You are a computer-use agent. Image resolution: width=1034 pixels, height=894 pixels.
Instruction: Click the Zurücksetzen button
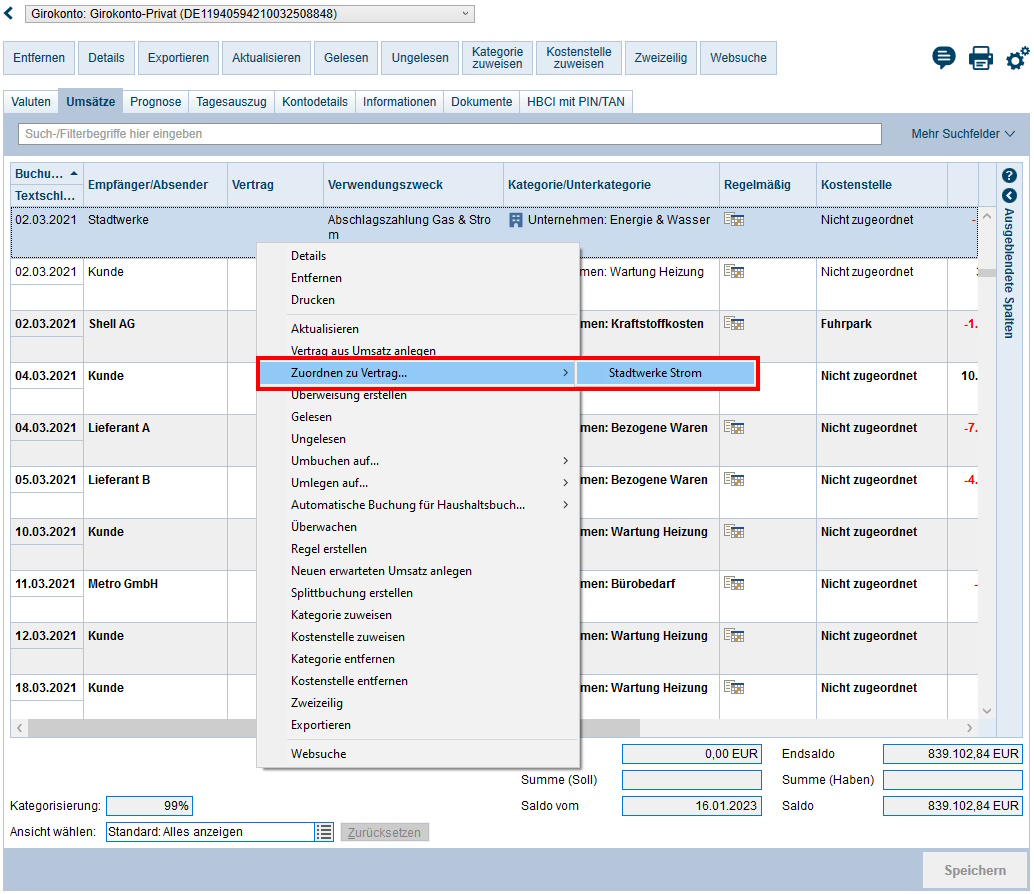384,833
